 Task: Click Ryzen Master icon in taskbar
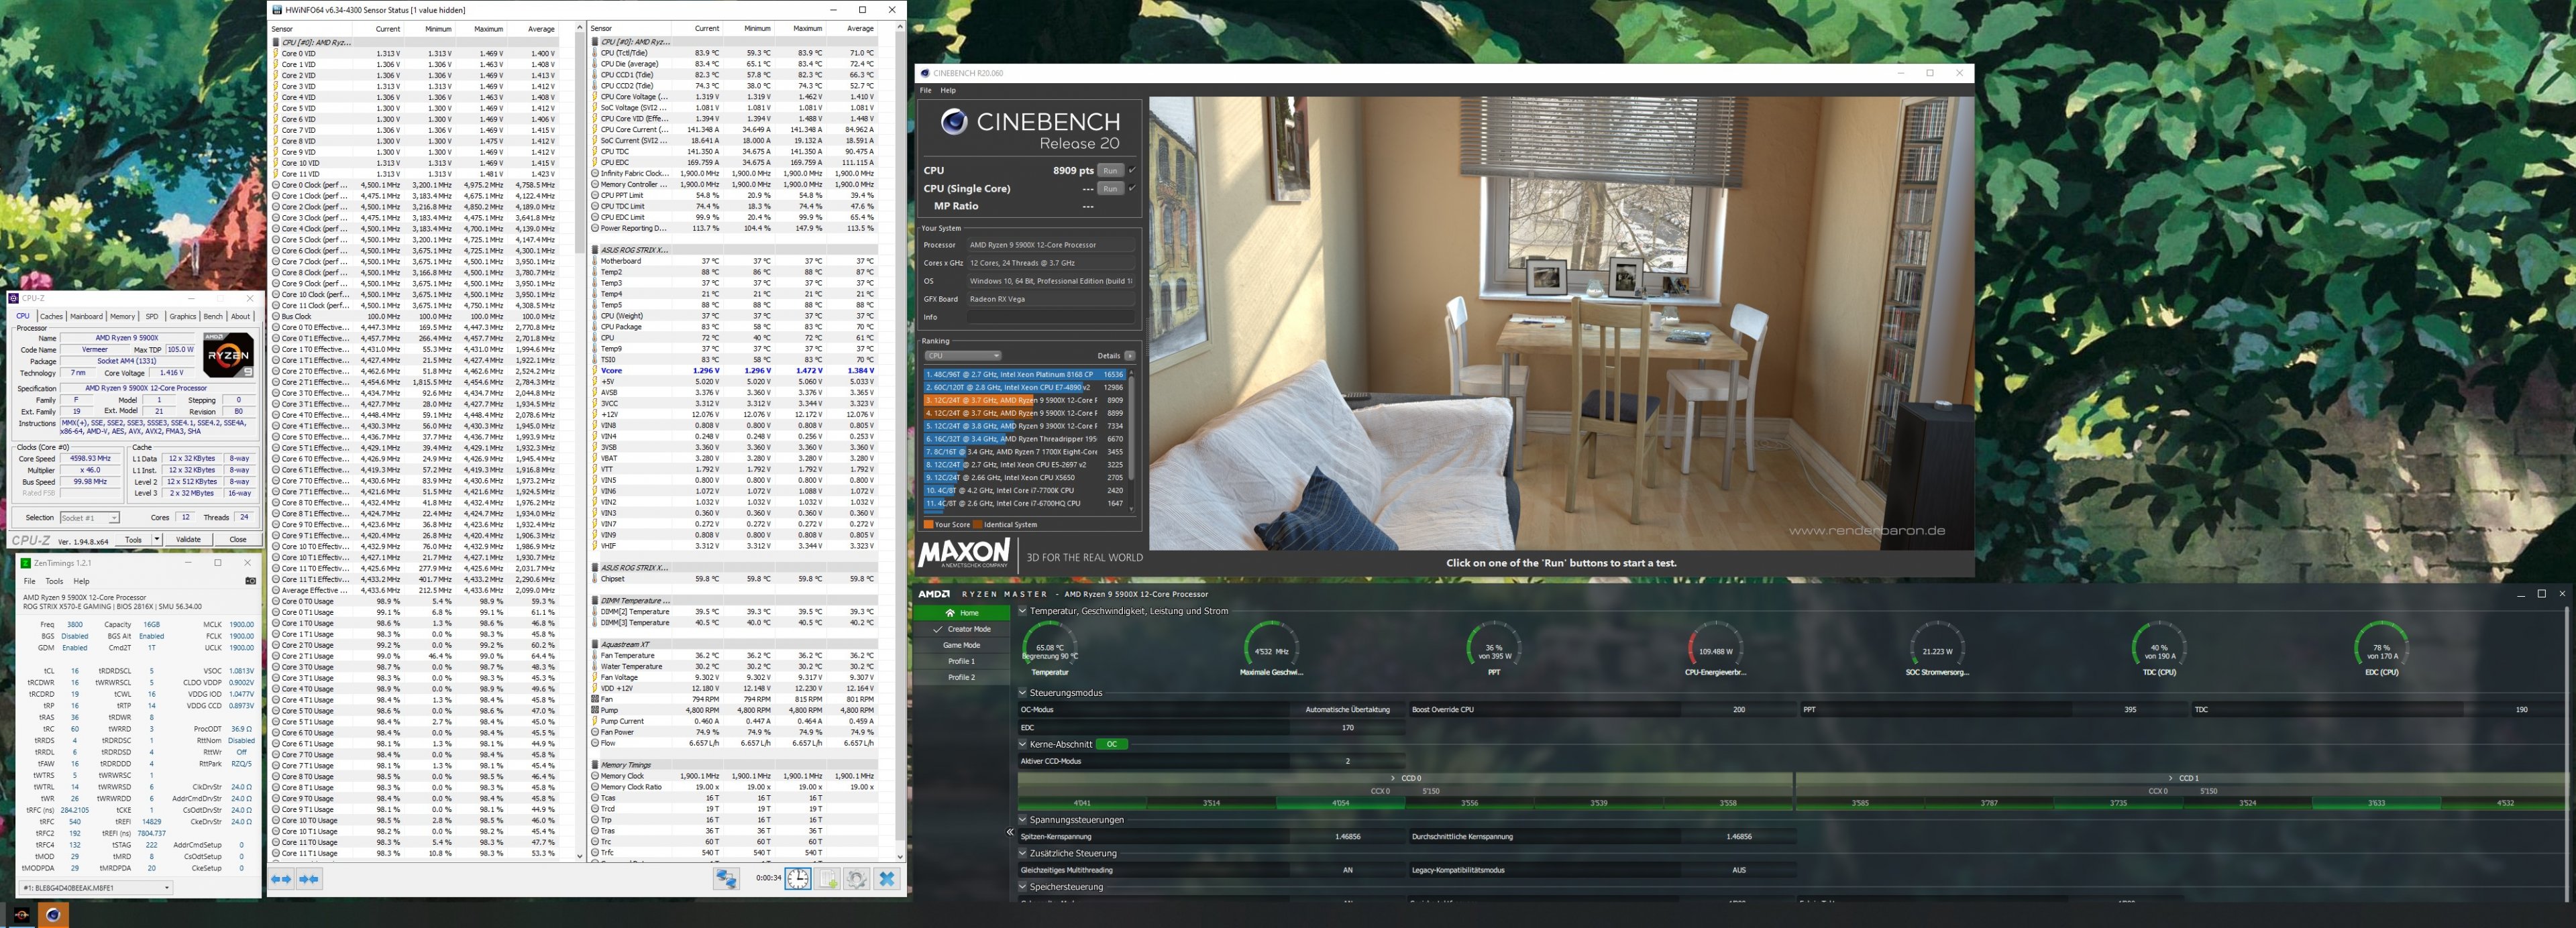click(21, 914)
